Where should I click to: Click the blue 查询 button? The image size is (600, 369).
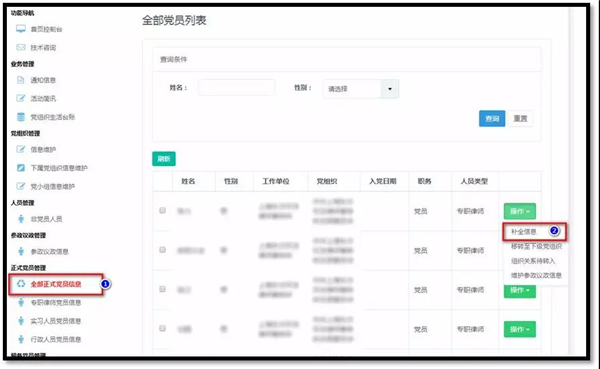pyautogui.click(x=492, y=119)
